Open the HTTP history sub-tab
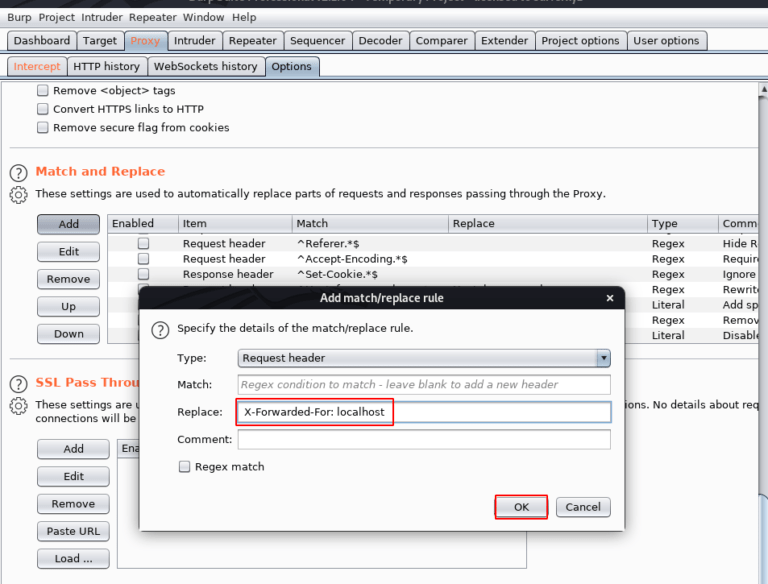 pyautogui.click(x=106, y=67)
